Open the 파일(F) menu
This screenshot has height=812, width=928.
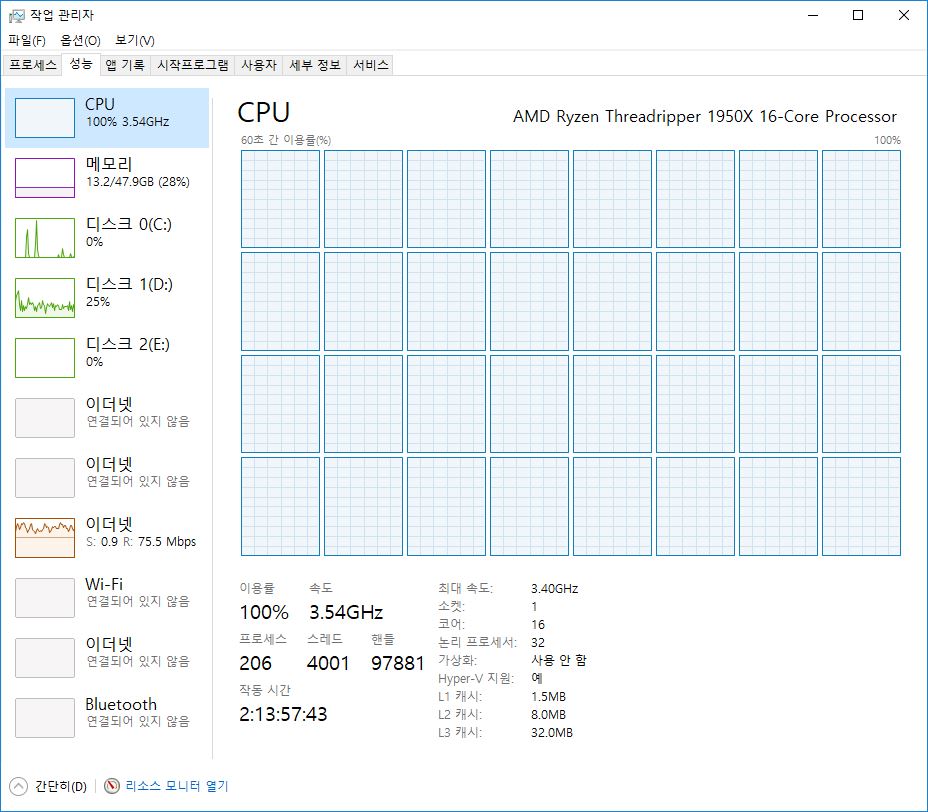(x=27, y=40)
